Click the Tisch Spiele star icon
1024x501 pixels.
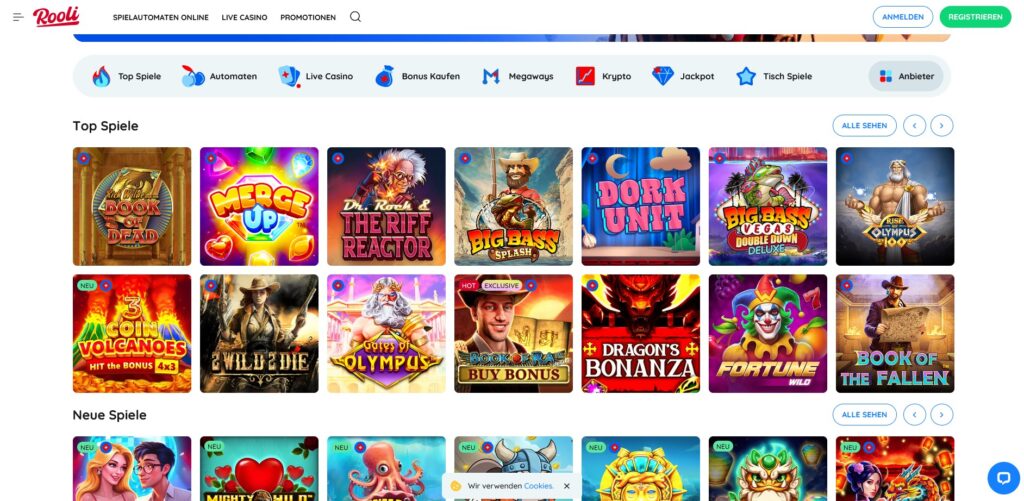pos(746,76)
